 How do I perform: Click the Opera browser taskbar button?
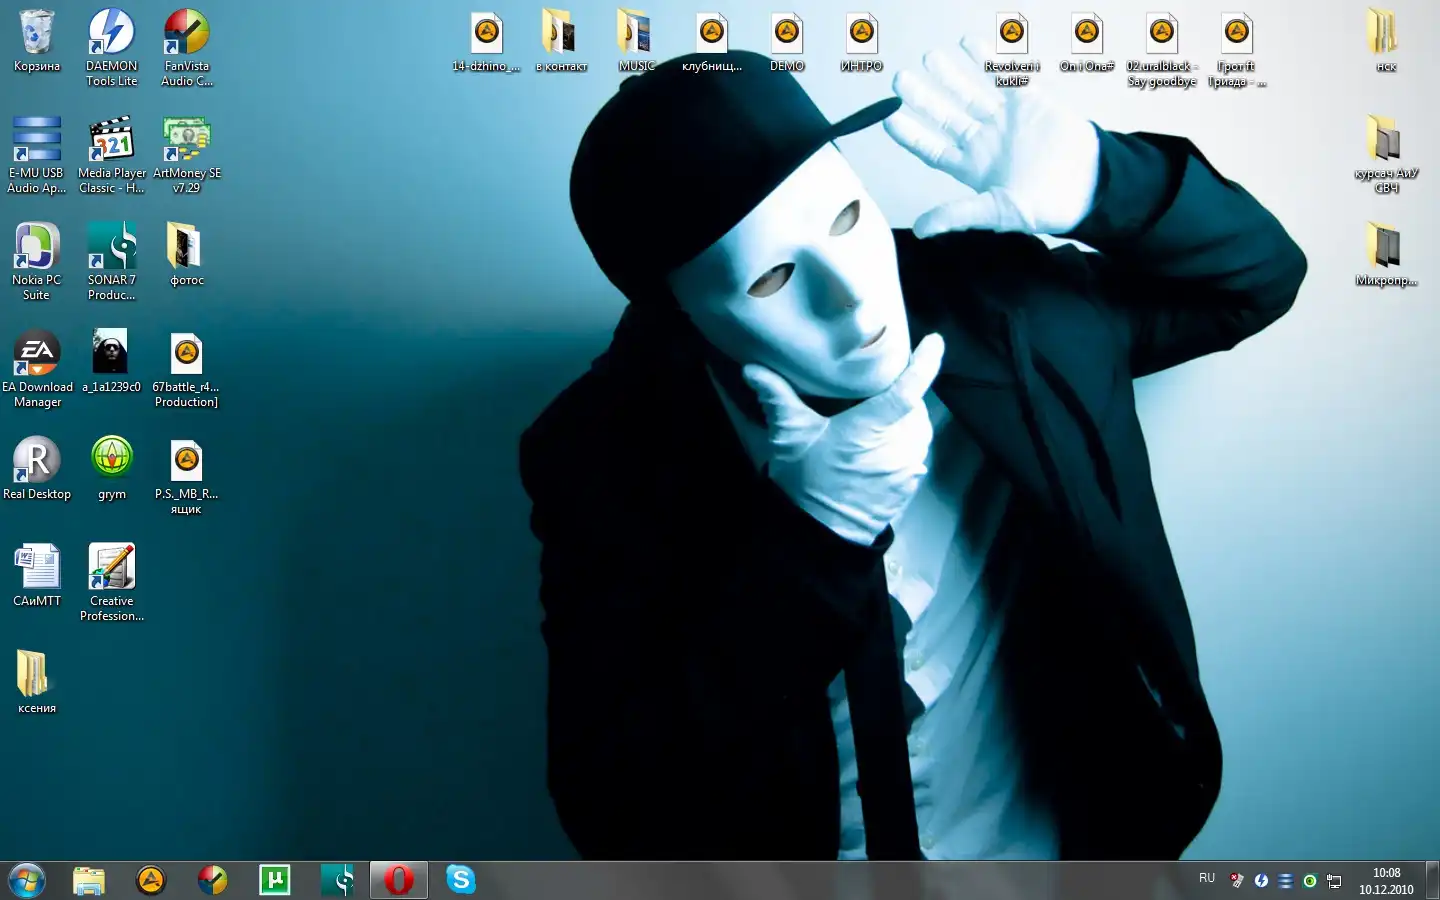(x=399, y=880)
